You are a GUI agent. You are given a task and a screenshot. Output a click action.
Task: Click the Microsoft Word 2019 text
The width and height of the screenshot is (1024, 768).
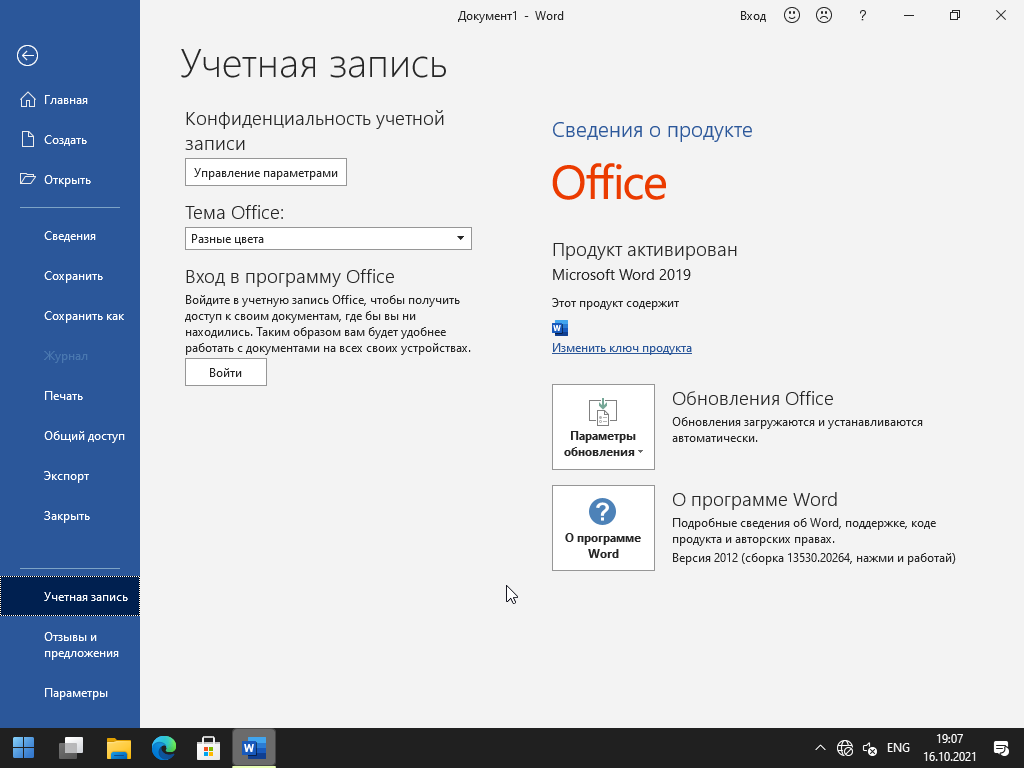[621, 275]
